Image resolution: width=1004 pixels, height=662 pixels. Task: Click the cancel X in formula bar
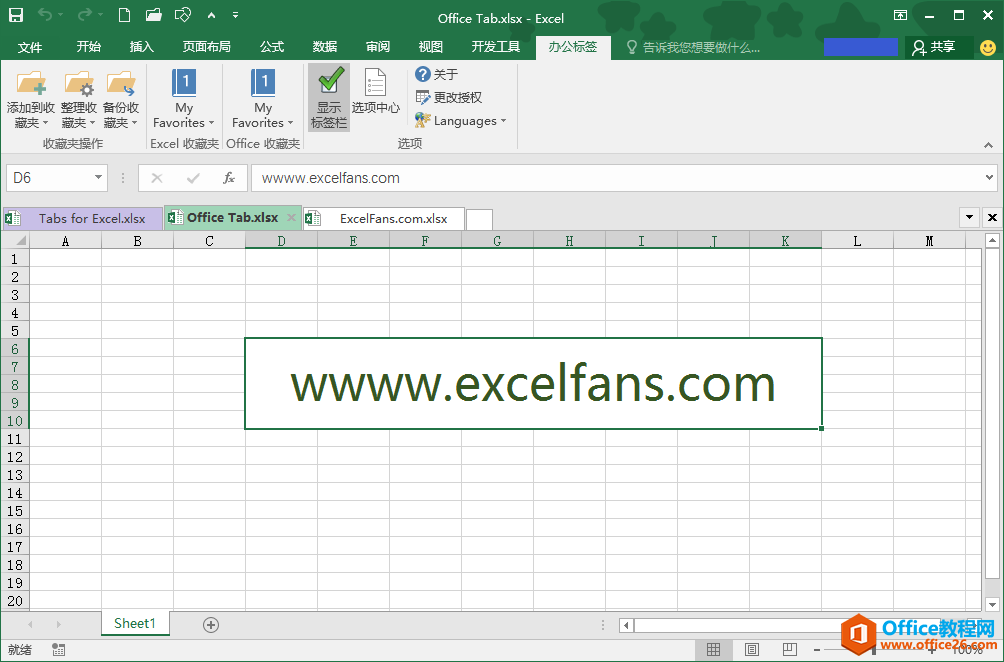click(x=157, y=178)
